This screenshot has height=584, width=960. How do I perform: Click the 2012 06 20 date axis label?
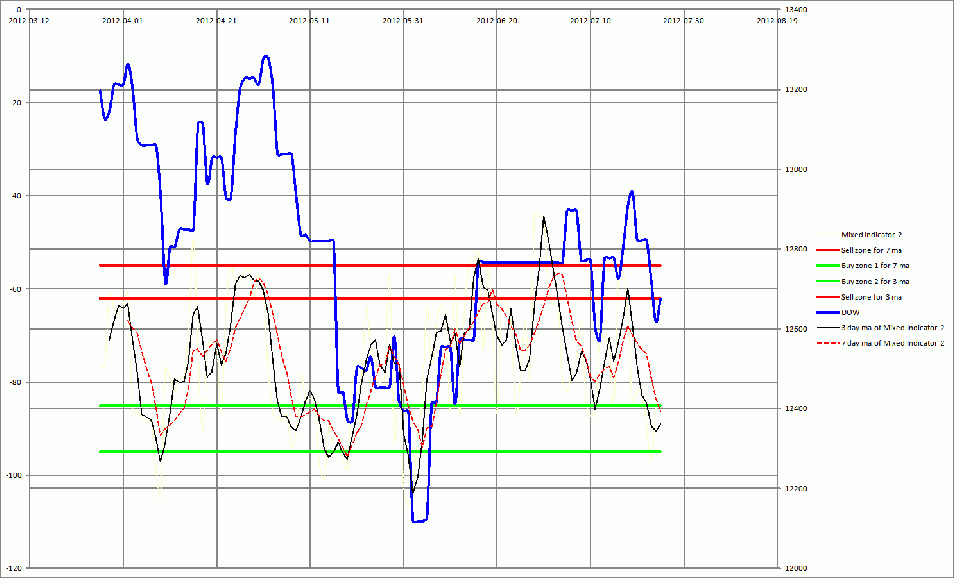click(497, 20)
